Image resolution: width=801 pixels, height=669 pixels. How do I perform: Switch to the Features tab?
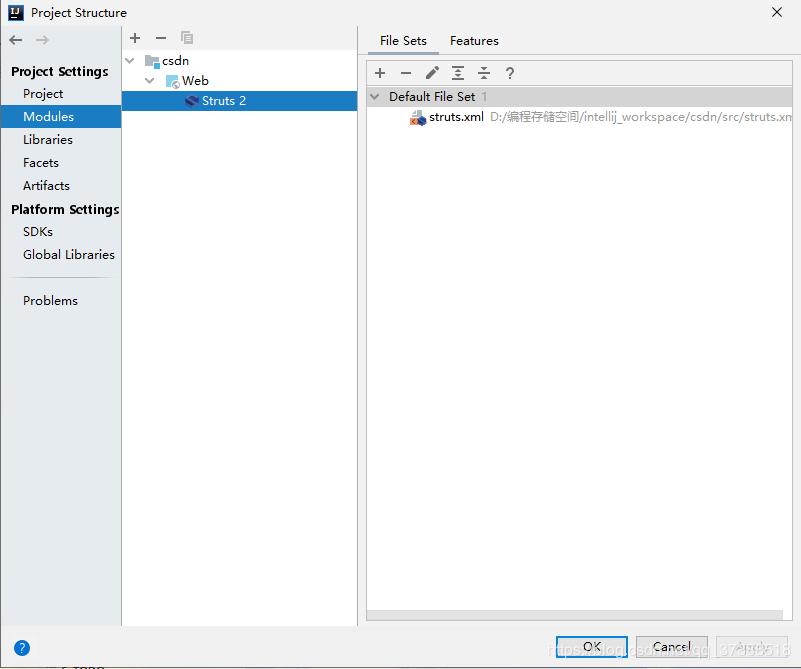click(474, 41)
